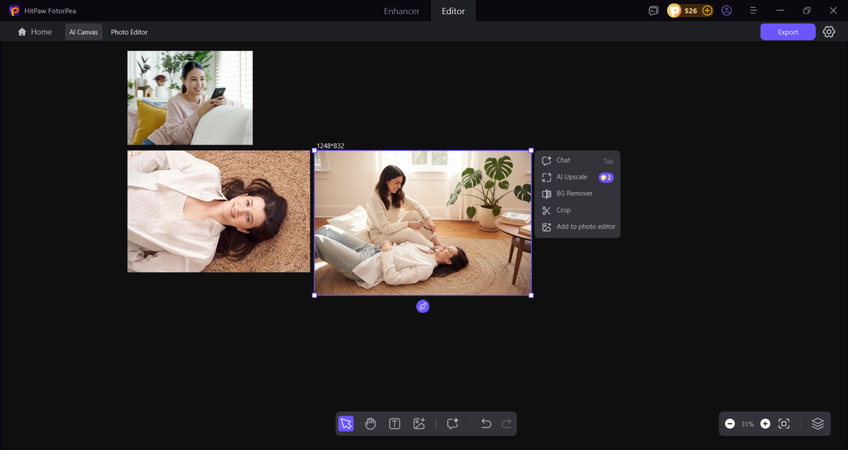
Task: Click the Export button
Action: coord(788,32)
